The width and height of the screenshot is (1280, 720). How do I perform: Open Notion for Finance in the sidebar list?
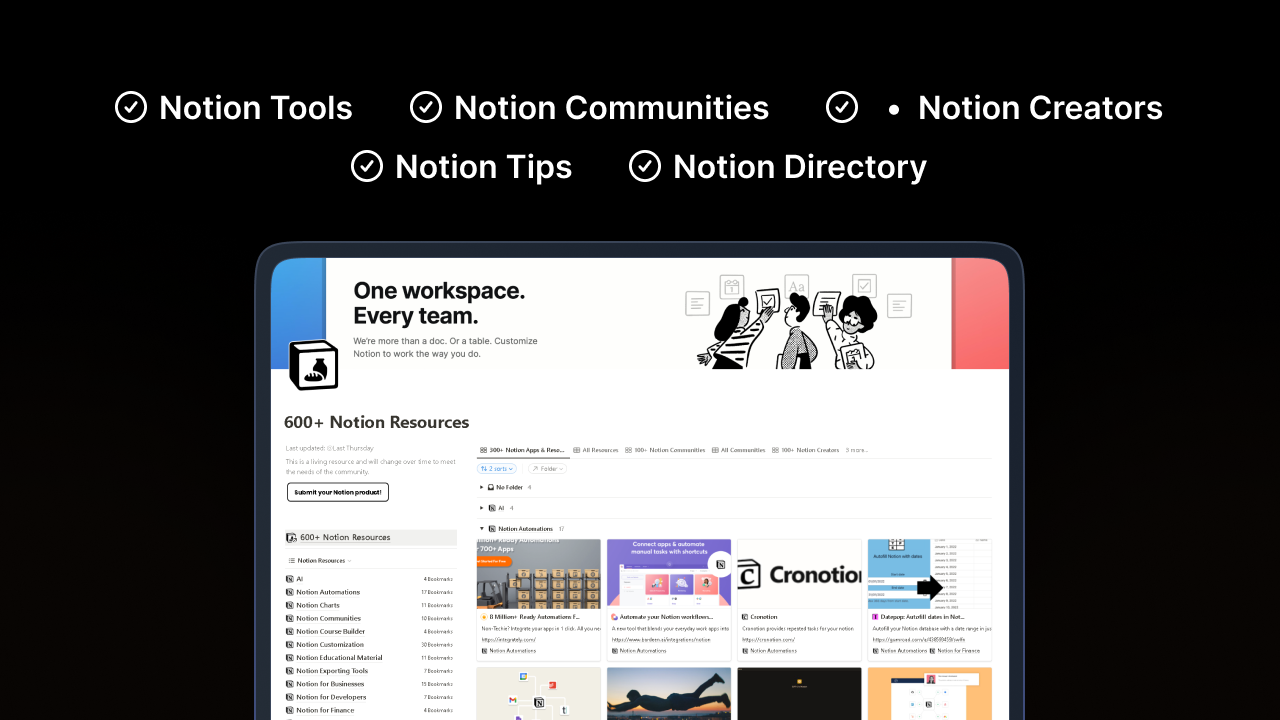[x=326, y=710]
